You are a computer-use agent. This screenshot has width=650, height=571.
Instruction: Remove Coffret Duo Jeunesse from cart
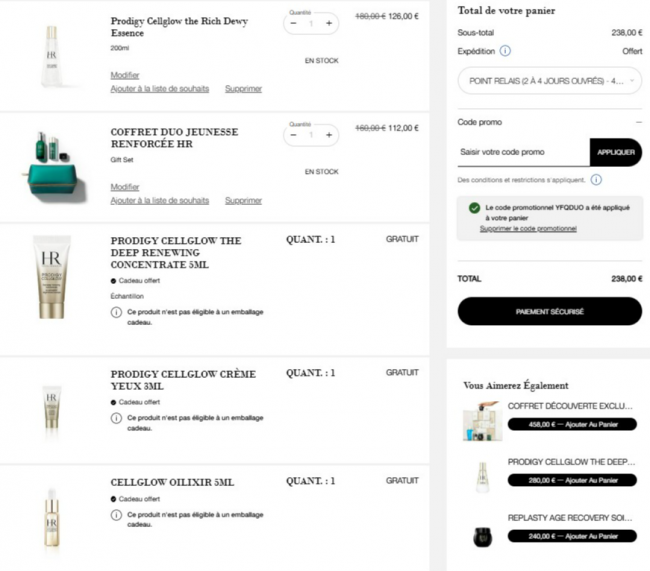click(243, 200)
